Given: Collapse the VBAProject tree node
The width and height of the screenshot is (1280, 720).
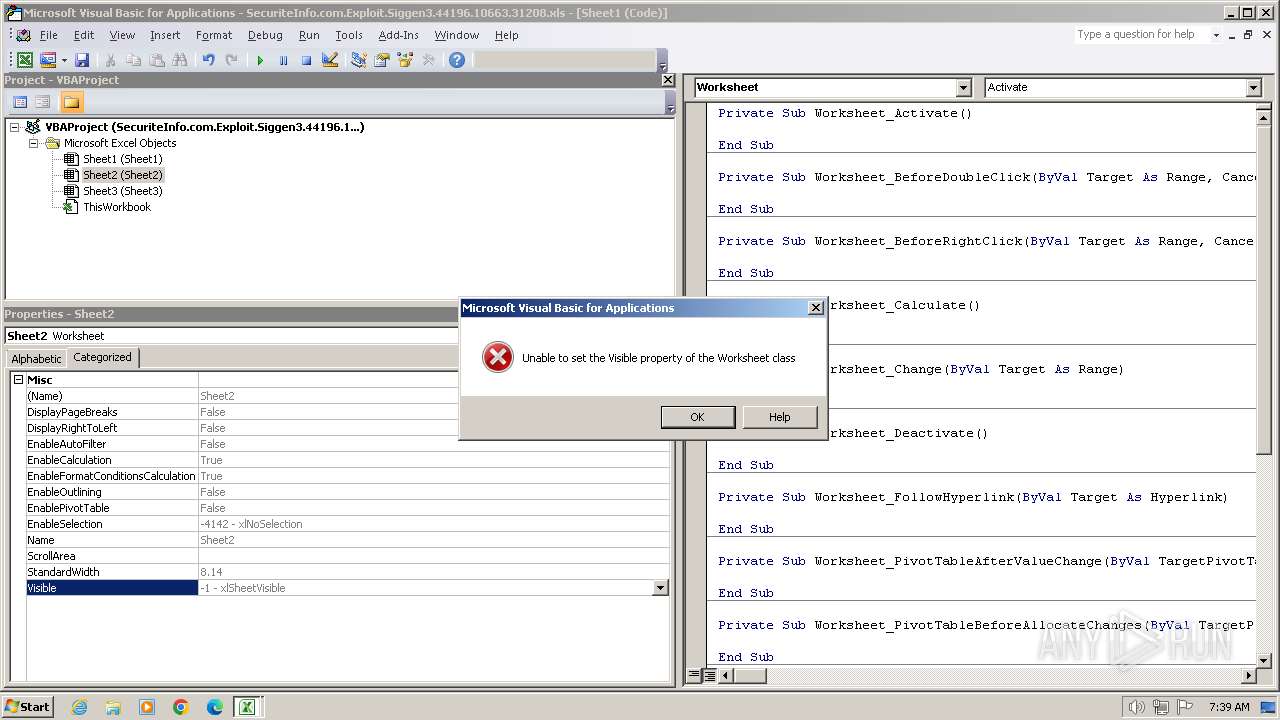Looking at the screenshot, I should pos(15,127).
